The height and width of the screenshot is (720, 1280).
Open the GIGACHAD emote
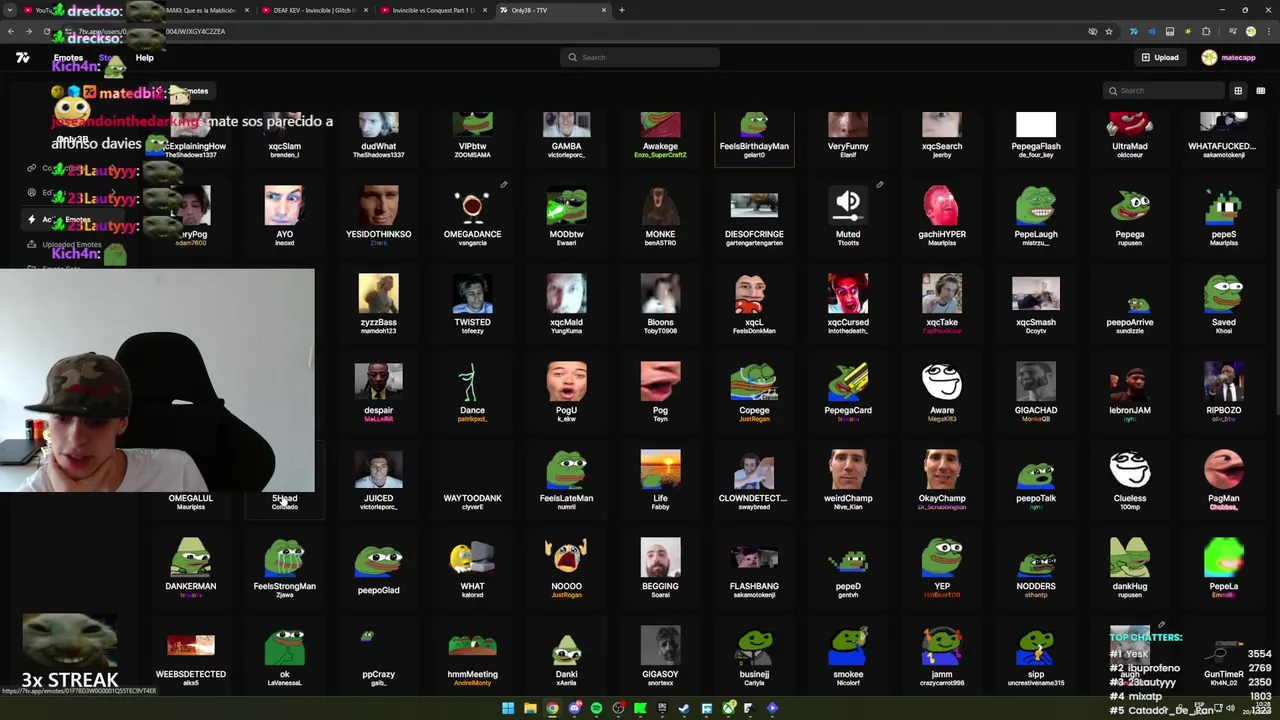[x=1036, y=391]
